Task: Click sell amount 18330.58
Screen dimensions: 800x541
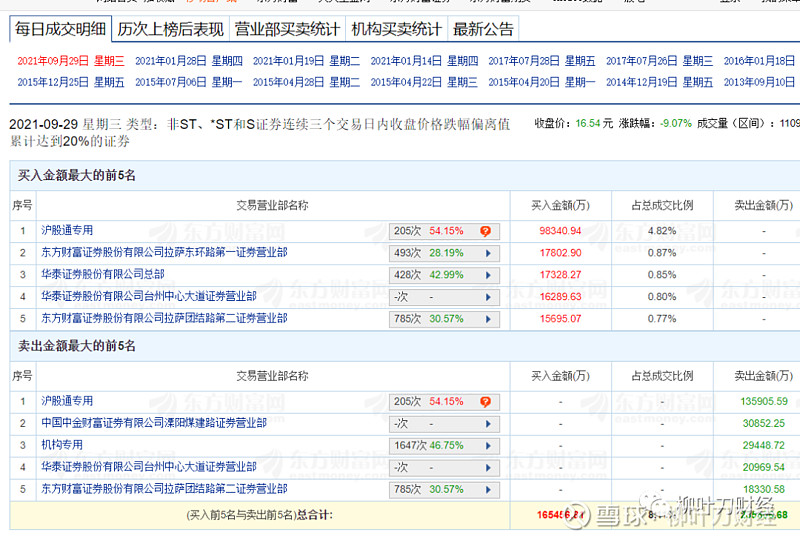Action: [x=764, y=489]
